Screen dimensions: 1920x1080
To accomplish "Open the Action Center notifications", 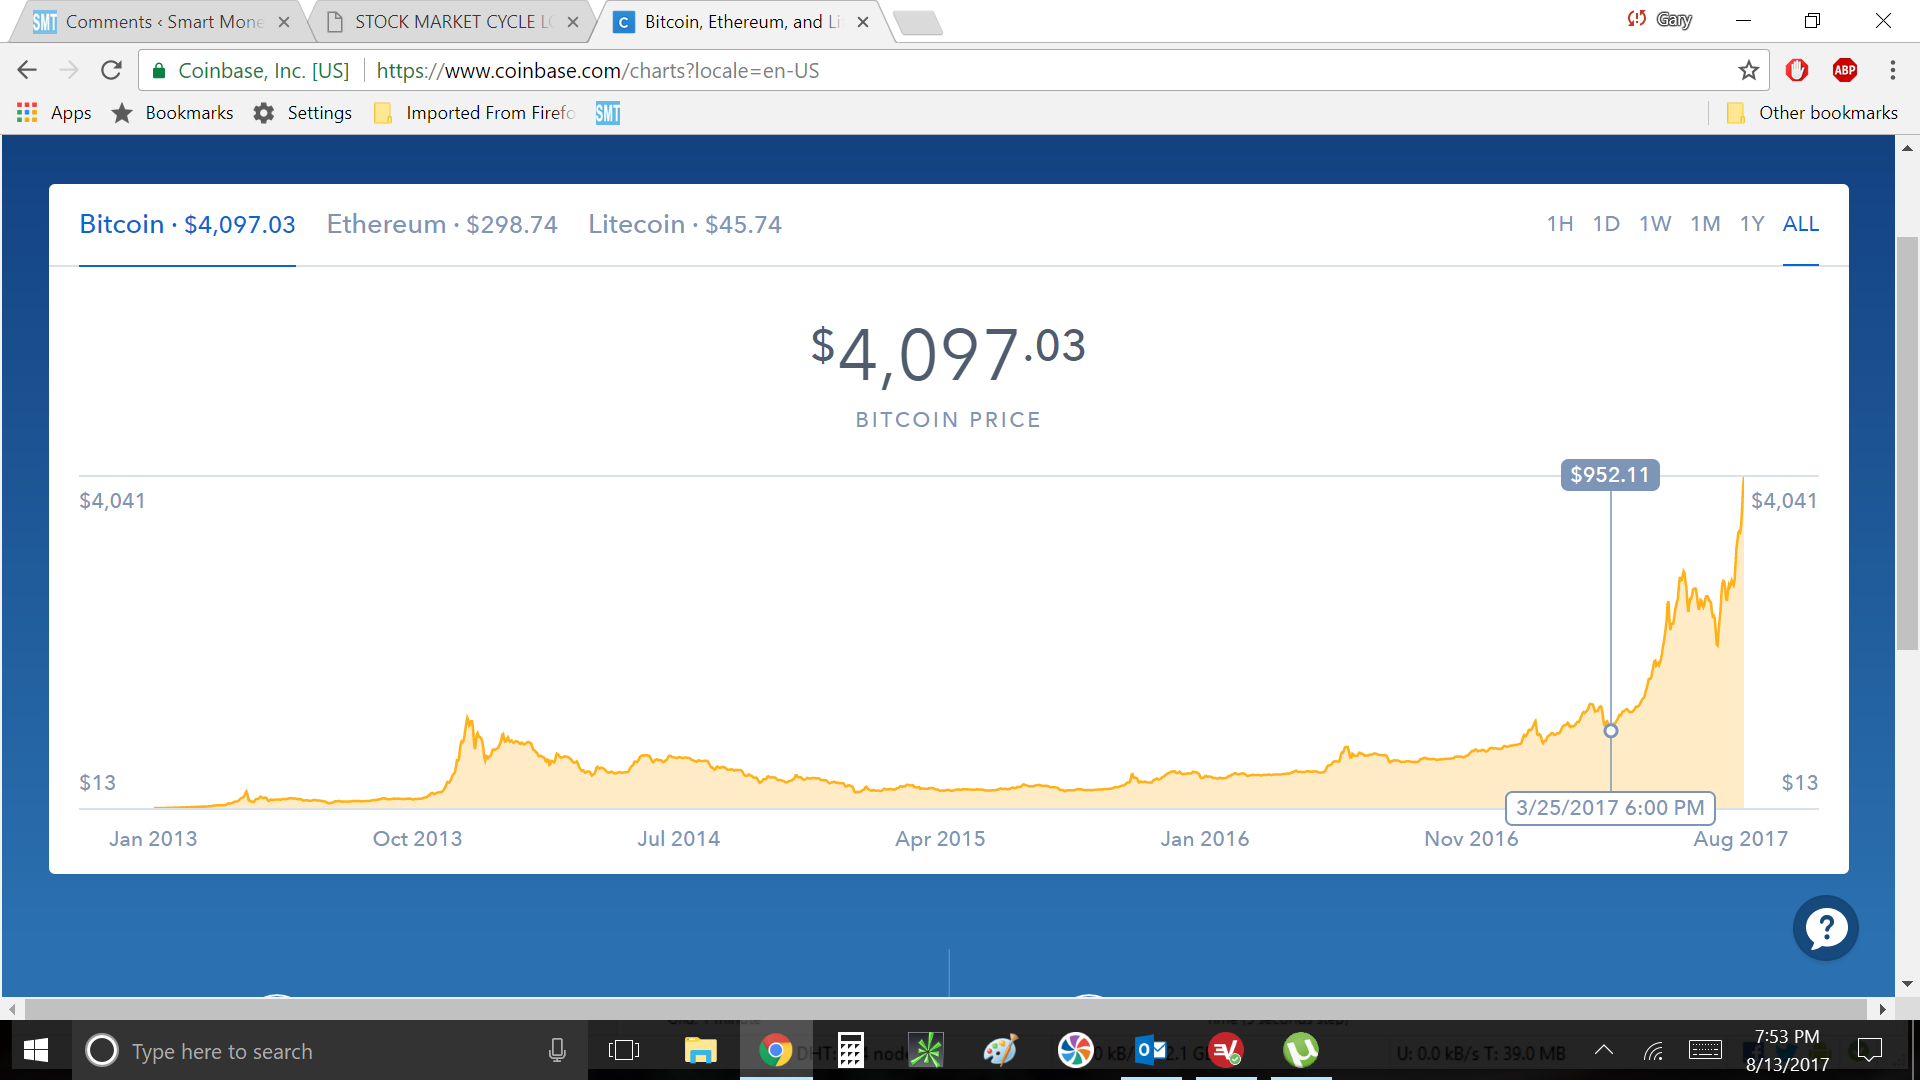I will point(1869,1050).
